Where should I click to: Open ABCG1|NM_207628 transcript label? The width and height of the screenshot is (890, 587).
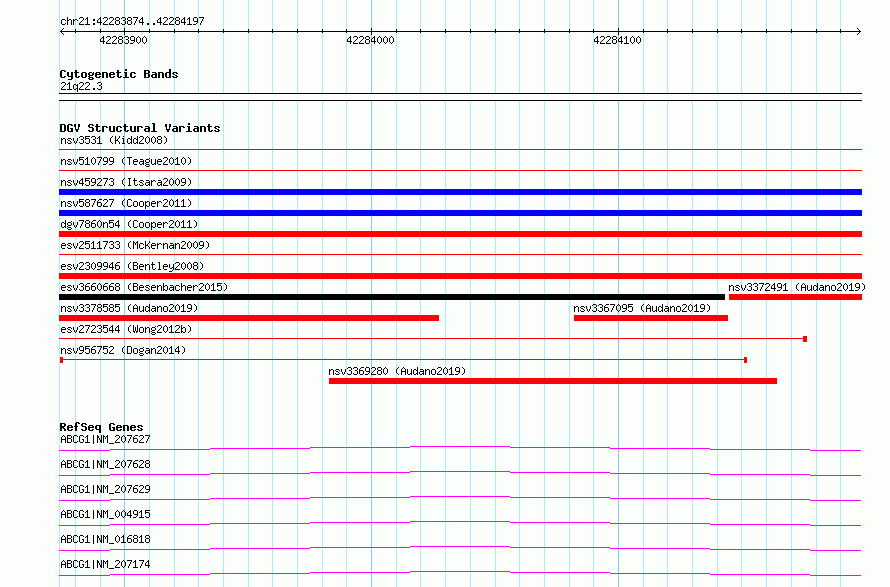[105, 464]
